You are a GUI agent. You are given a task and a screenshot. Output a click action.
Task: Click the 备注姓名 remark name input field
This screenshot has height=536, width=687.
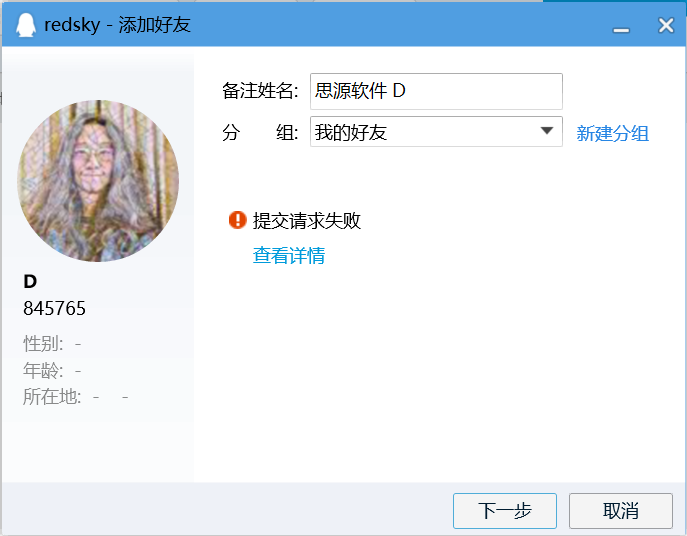tap(436, 91)
